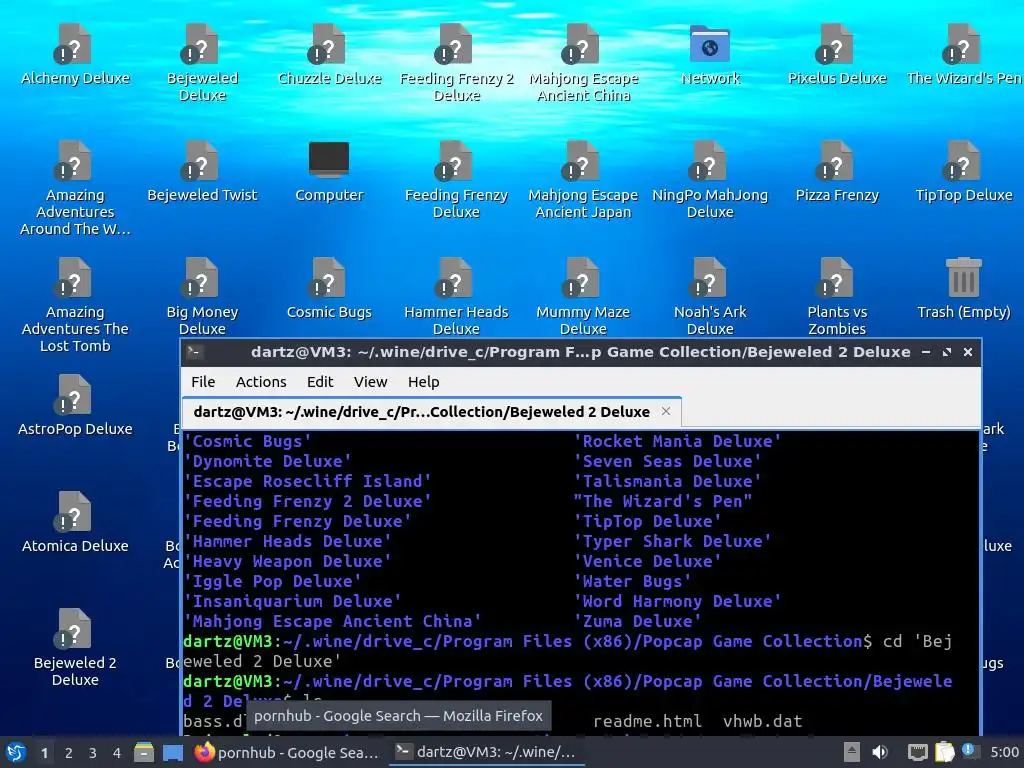Viewport: 1024px width, 768px height.
Task: Select Mahjong Escape Ancient China desktop icon
Action: pyautogui.click(x=583, y=62)
